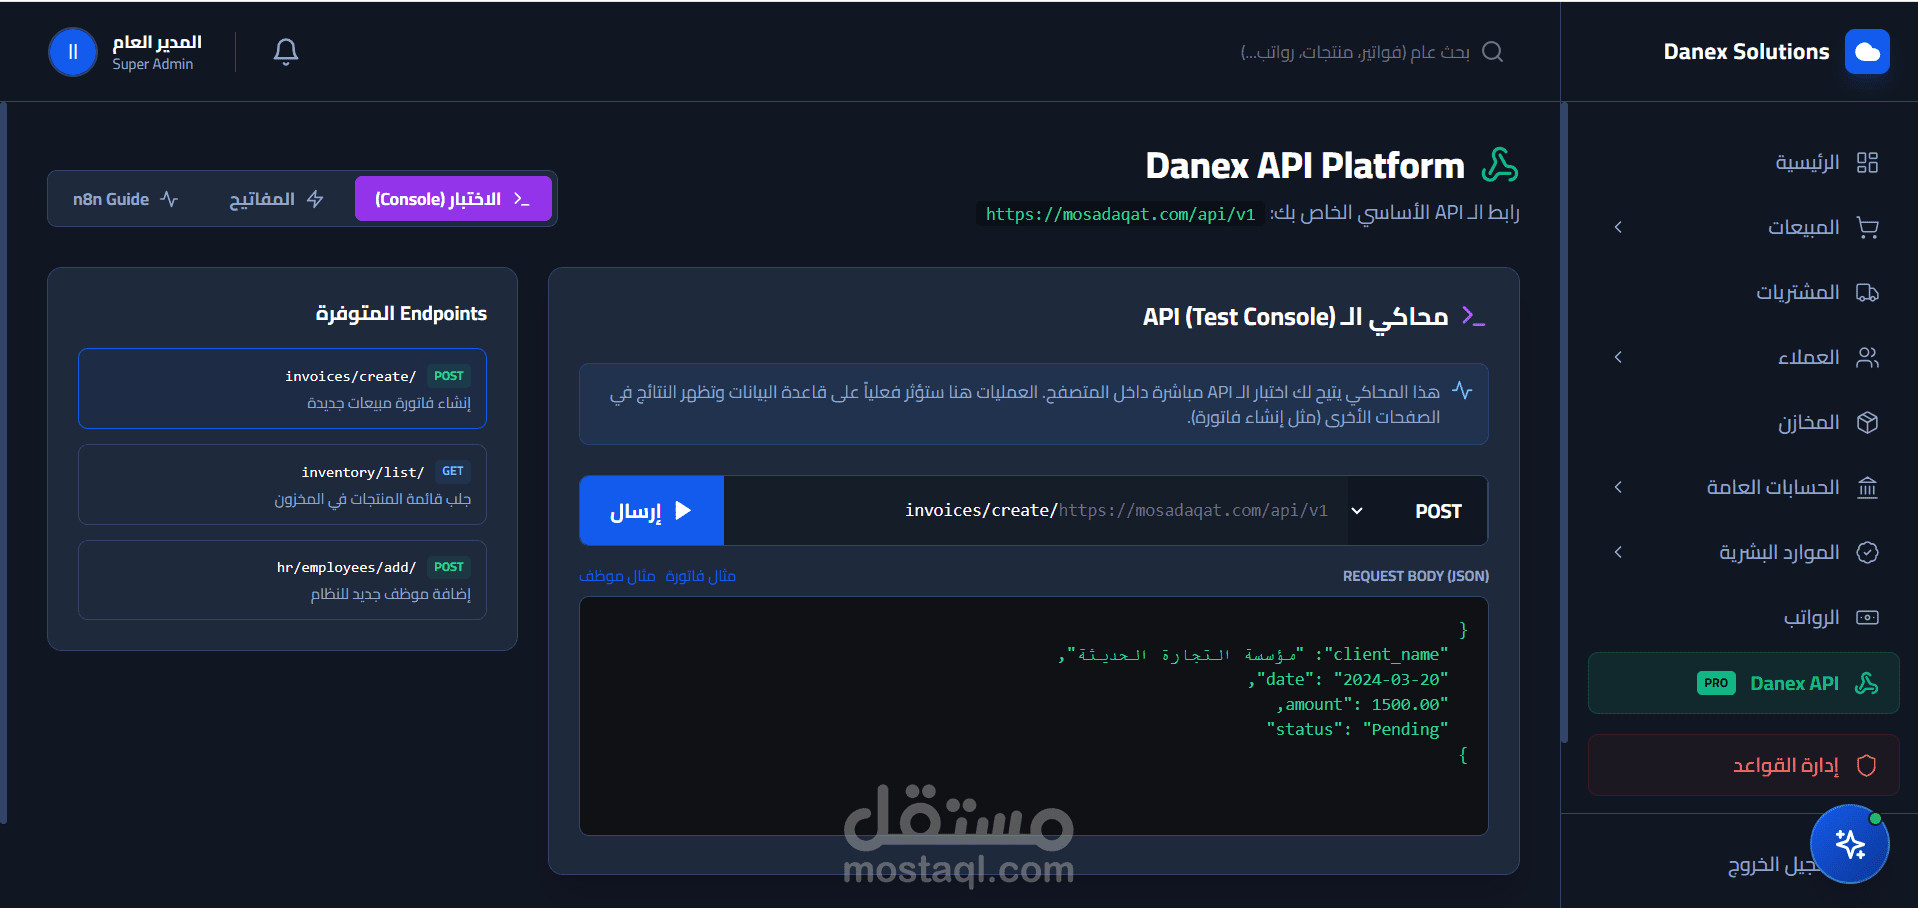Expand the المبيعات submenu chevron
The height and width of the screenshot is (908, 1918).
point(1618,227)
